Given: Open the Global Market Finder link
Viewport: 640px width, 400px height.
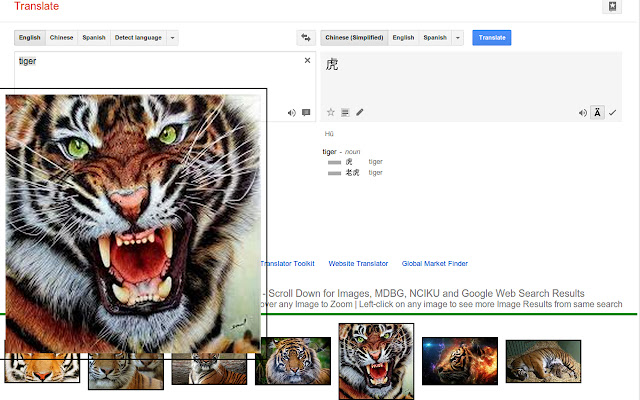Looking at the screenshot, I should click(435, 264).
